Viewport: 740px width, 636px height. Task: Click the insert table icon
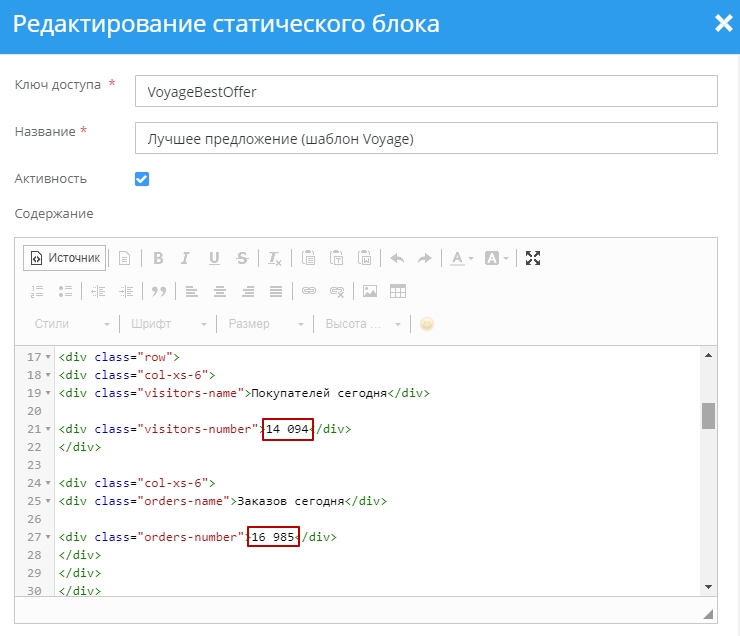pyautogui.click(x=398, y=291)
